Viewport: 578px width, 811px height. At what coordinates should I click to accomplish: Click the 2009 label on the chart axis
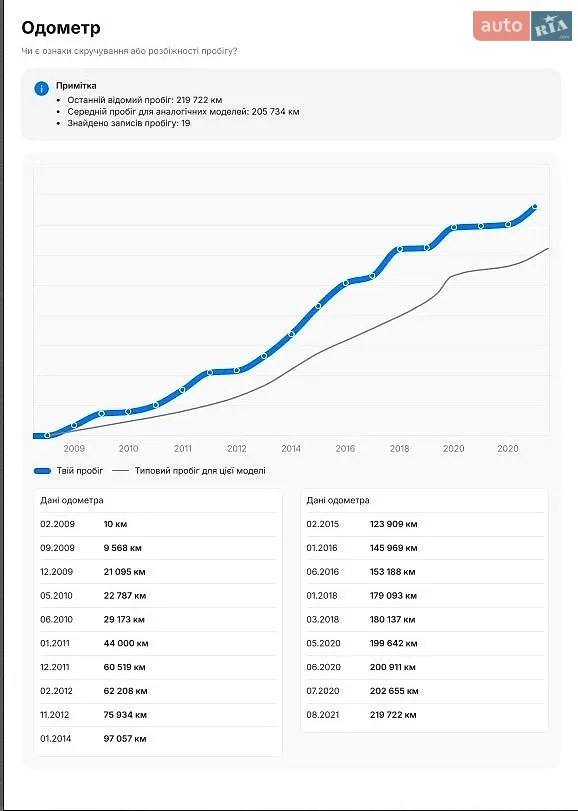pos(74,449)
